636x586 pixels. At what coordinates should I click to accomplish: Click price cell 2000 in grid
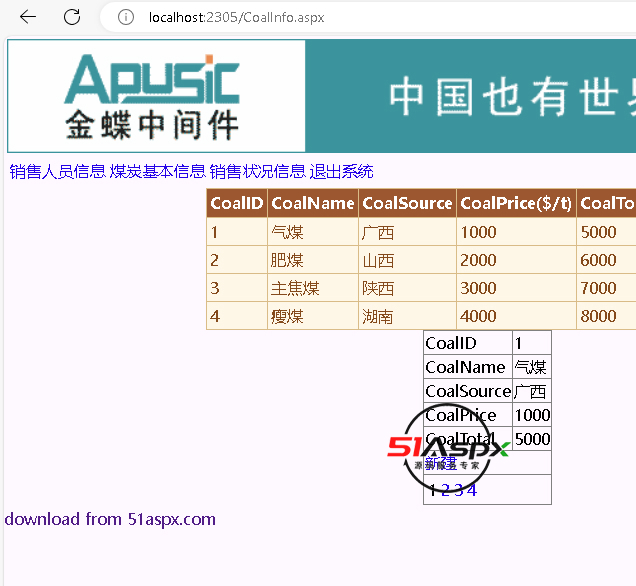pos(516,260)
